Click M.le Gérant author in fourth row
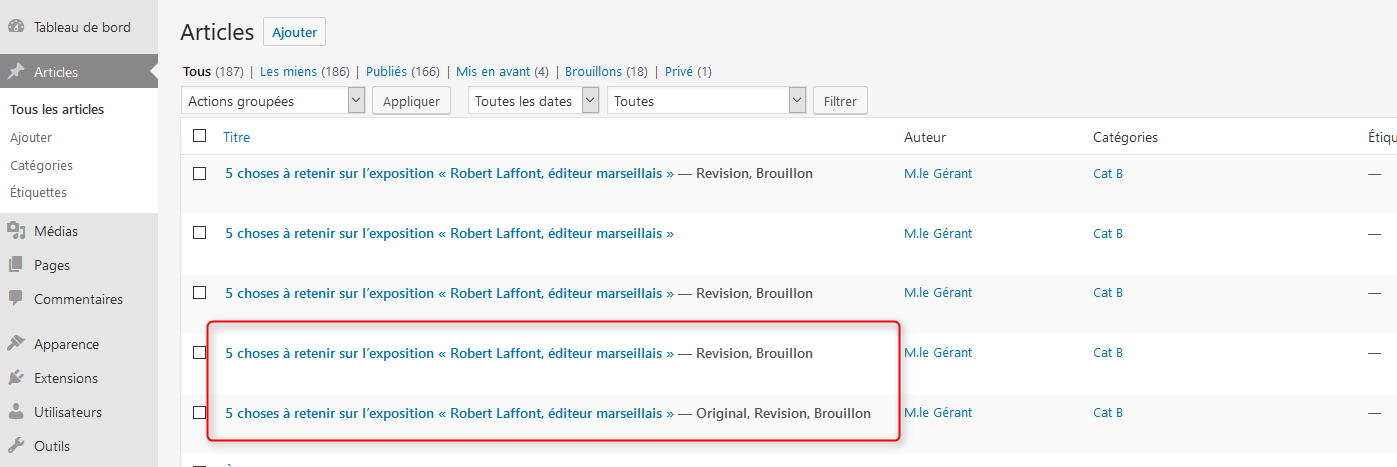The width and height of the screenshot is (1397, 467). [x=938, y=353]
